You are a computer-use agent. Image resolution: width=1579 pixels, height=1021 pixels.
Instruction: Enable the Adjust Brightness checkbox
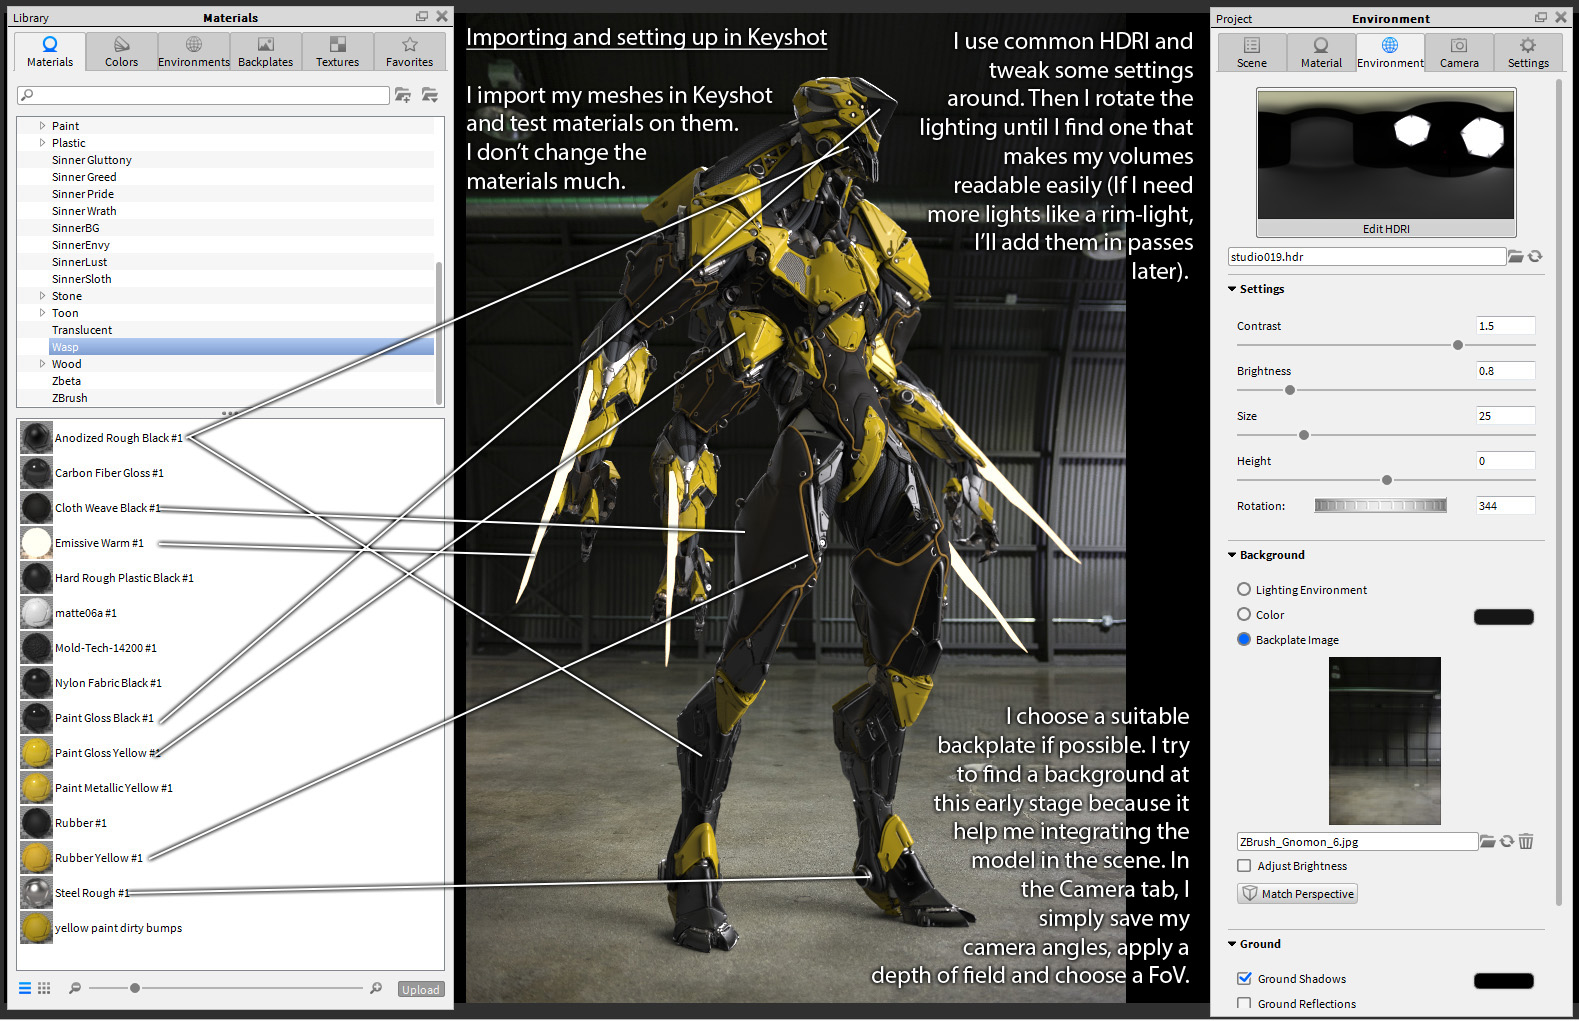pyautogui.click(x=1244, y=866)
